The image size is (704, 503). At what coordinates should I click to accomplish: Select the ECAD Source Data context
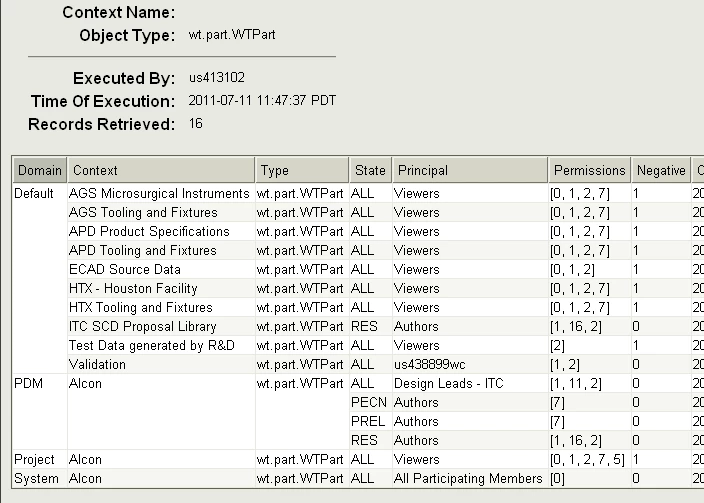125,269
